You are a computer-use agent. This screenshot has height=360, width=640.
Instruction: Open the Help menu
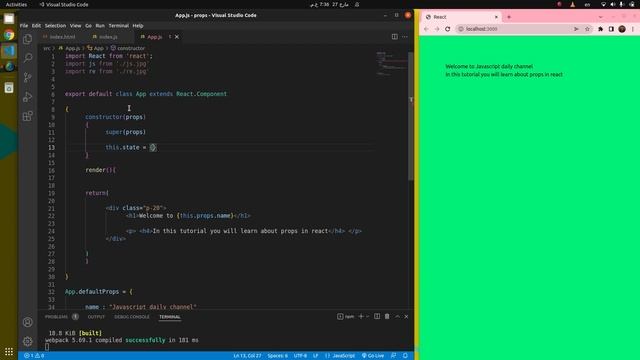(138, 25)
